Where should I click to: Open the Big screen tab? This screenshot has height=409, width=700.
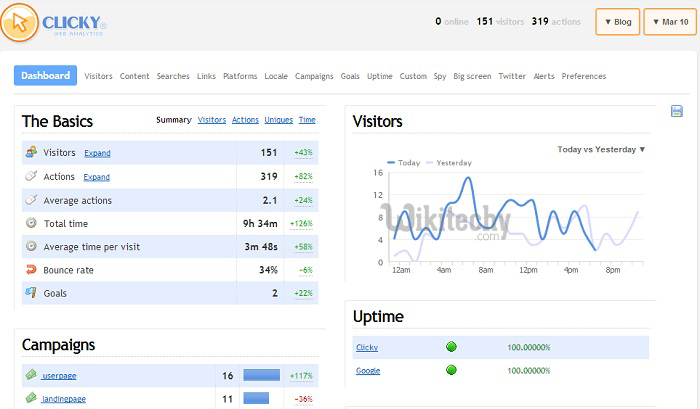tap(472, 76)
